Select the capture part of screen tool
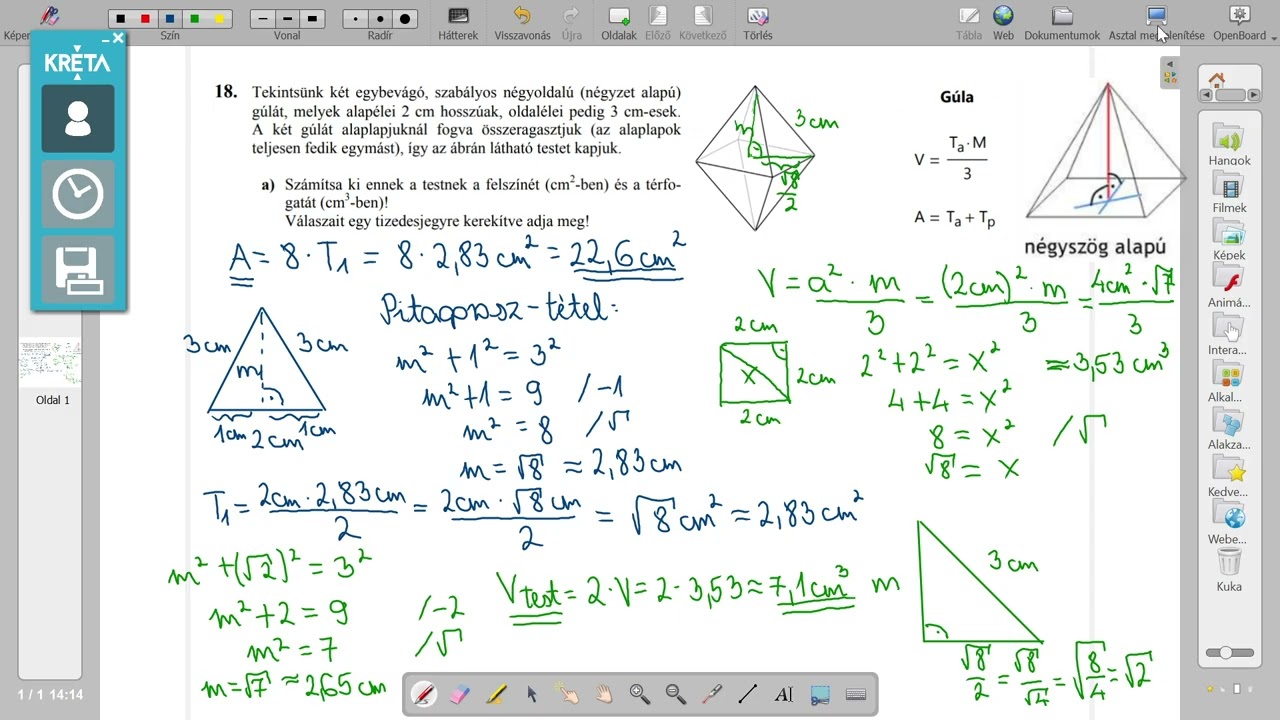 820,694
